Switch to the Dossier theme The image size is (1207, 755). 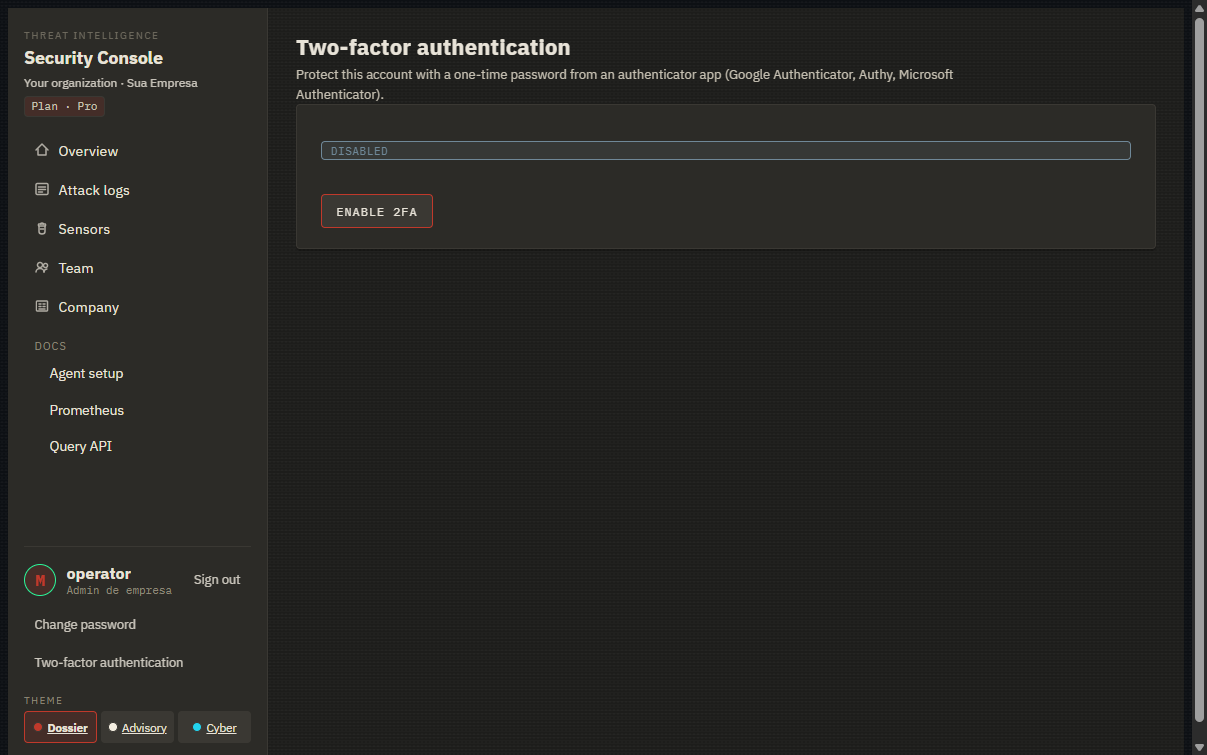(61, 727)
